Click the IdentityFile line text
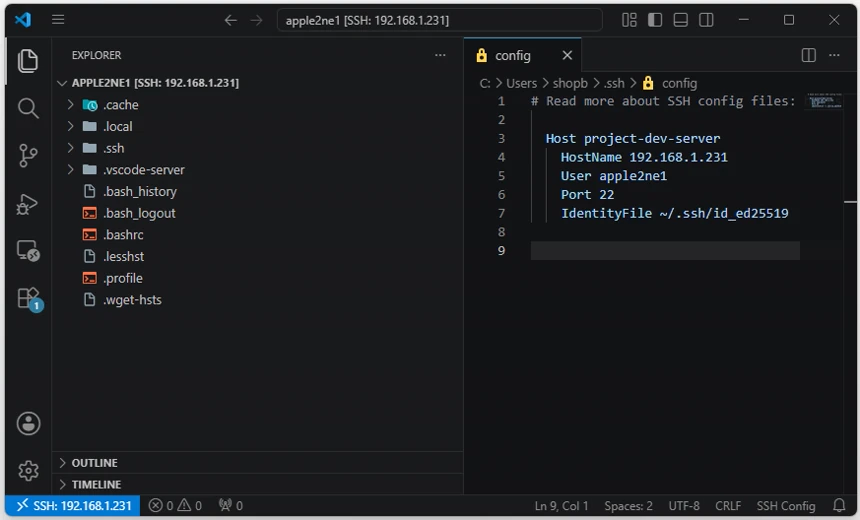 674,213
